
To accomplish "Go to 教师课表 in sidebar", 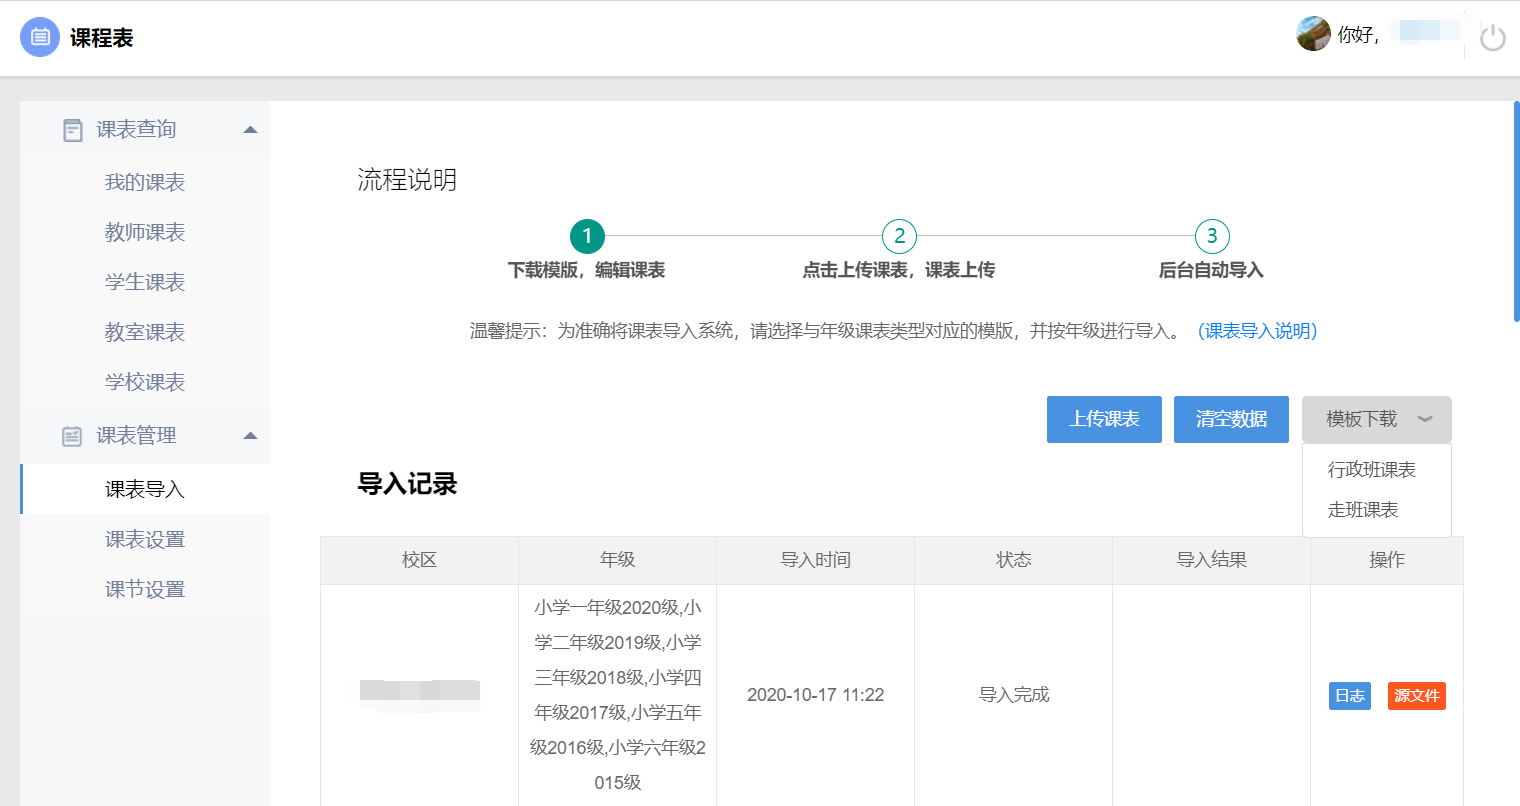I will 145,232.
